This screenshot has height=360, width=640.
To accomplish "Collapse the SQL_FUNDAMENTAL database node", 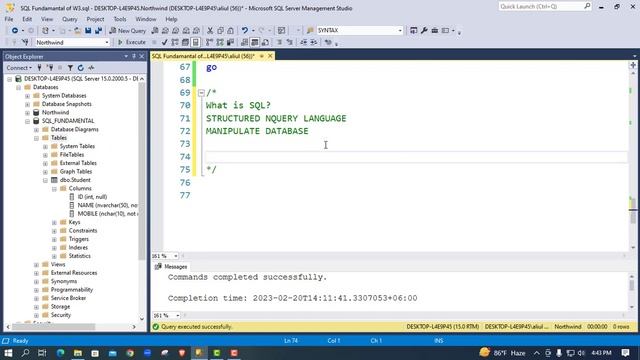I will 27,121.
